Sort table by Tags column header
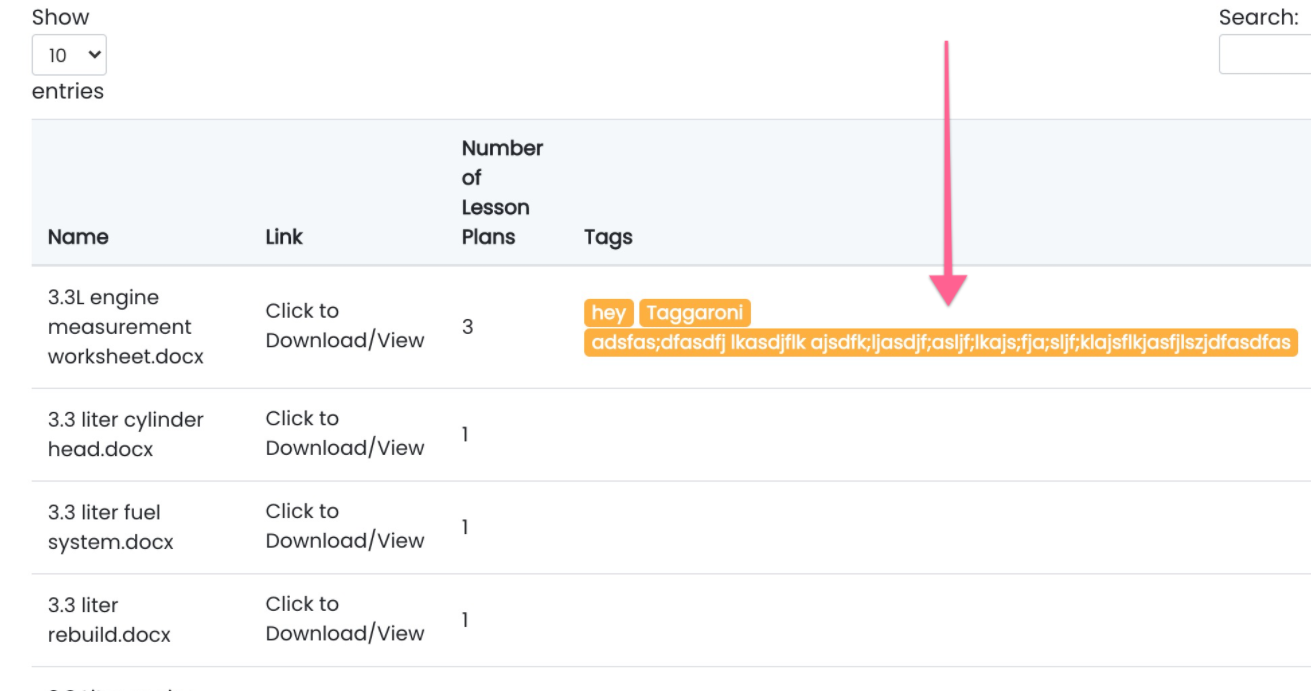Viewport: 1311px width, 691px height. click(x=608, y=237)
